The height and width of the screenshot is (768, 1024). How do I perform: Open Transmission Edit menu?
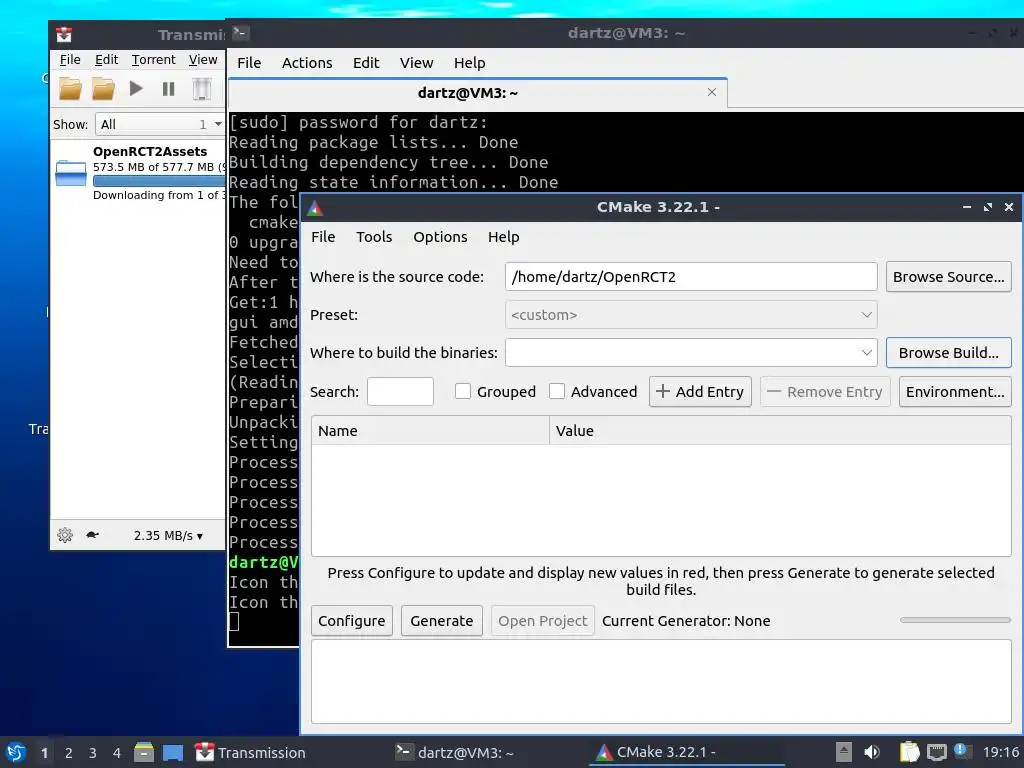coord(106,59)
